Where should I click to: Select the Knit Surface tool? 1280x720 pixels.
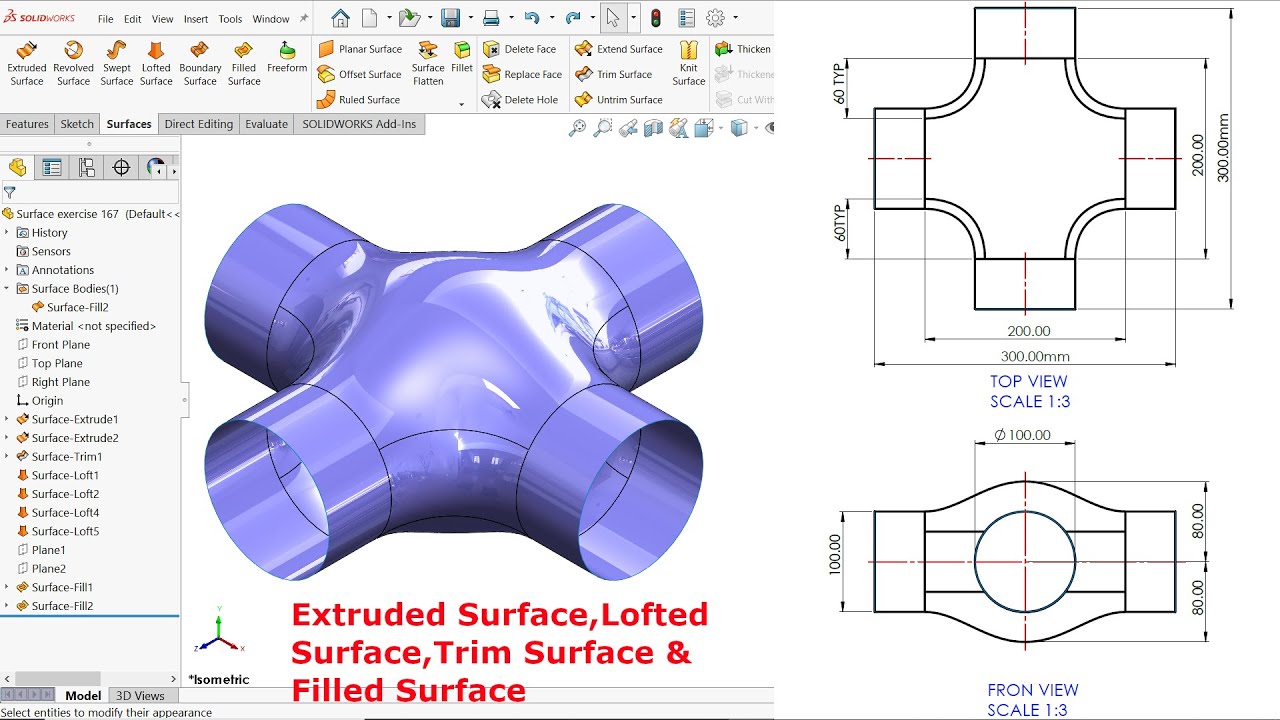(x=689, y=64)
